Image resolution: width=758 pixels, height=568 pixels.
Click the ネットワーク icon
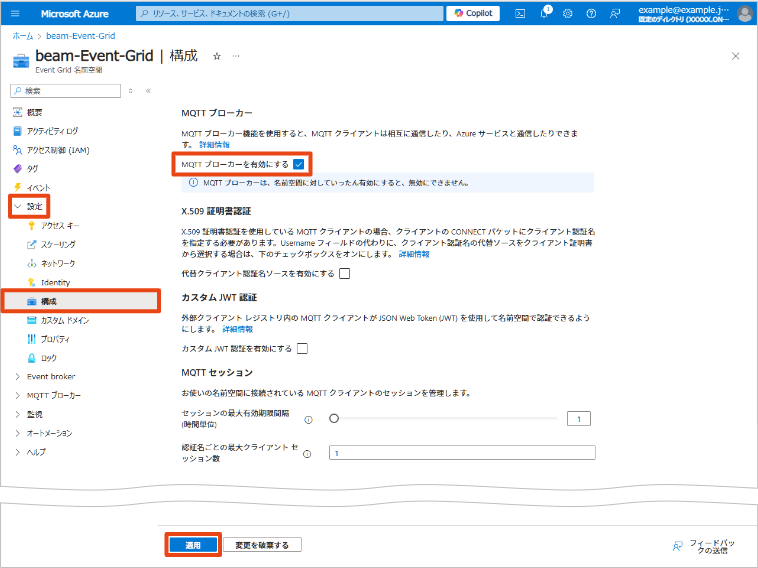[31, 263]
